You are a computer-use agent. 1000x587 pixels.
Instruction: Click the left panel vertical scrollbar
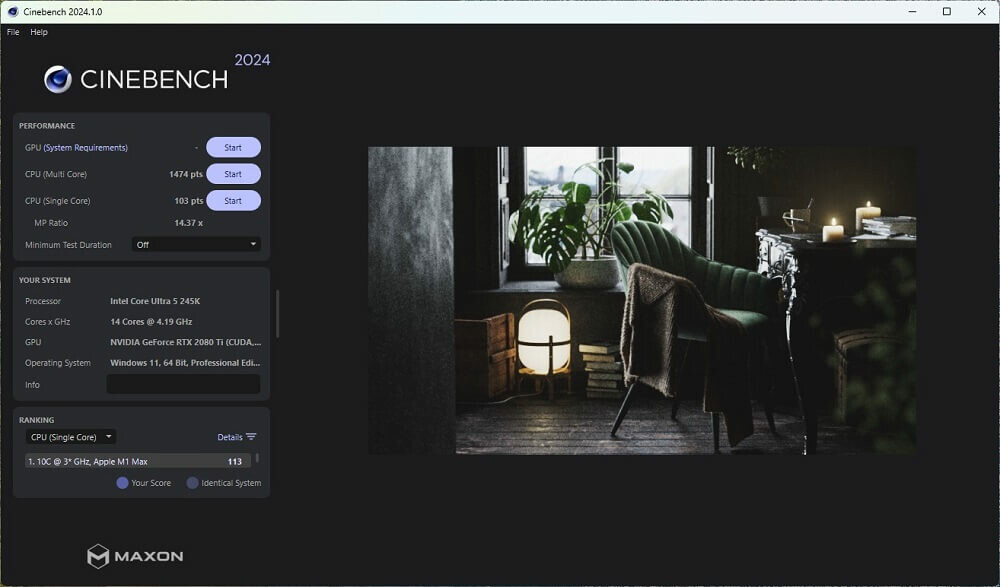point(277,314)
